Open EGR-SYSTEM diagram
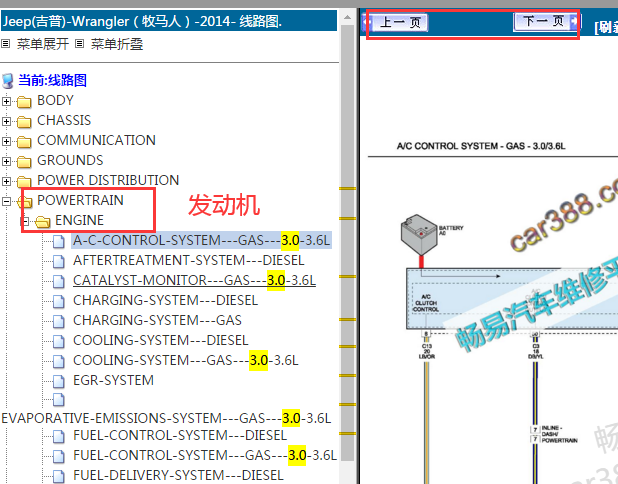This screenshot has height=484, width=618. click(x=113, y=380)
